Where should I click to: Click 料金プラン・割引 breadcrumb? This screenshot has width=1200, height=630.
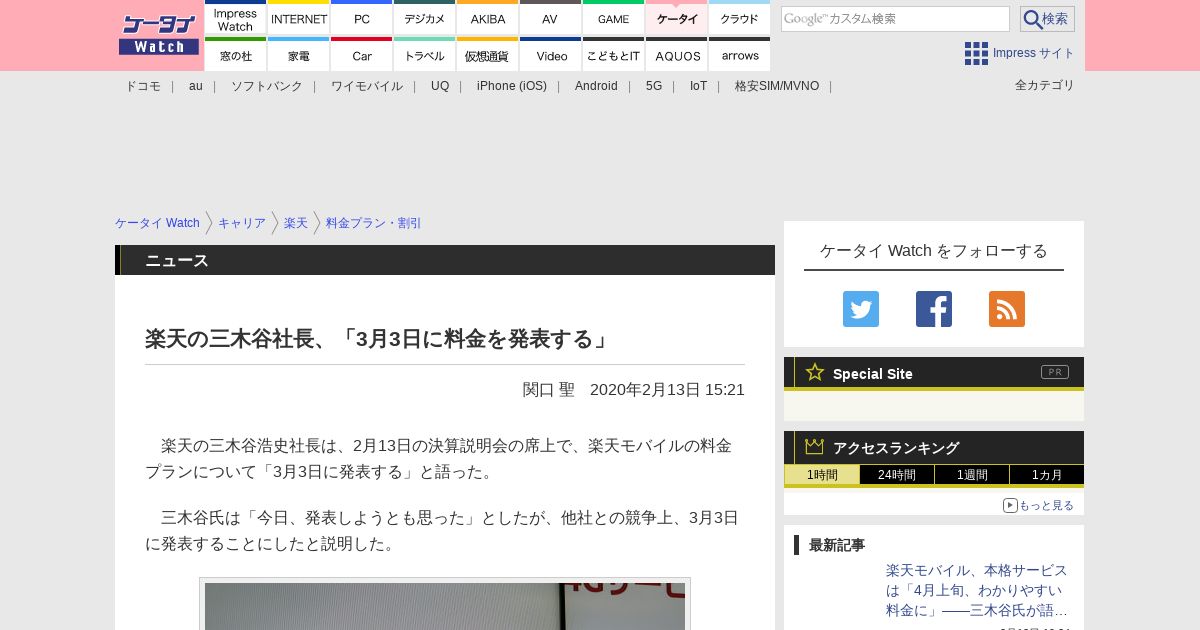(x=374, y=223)
